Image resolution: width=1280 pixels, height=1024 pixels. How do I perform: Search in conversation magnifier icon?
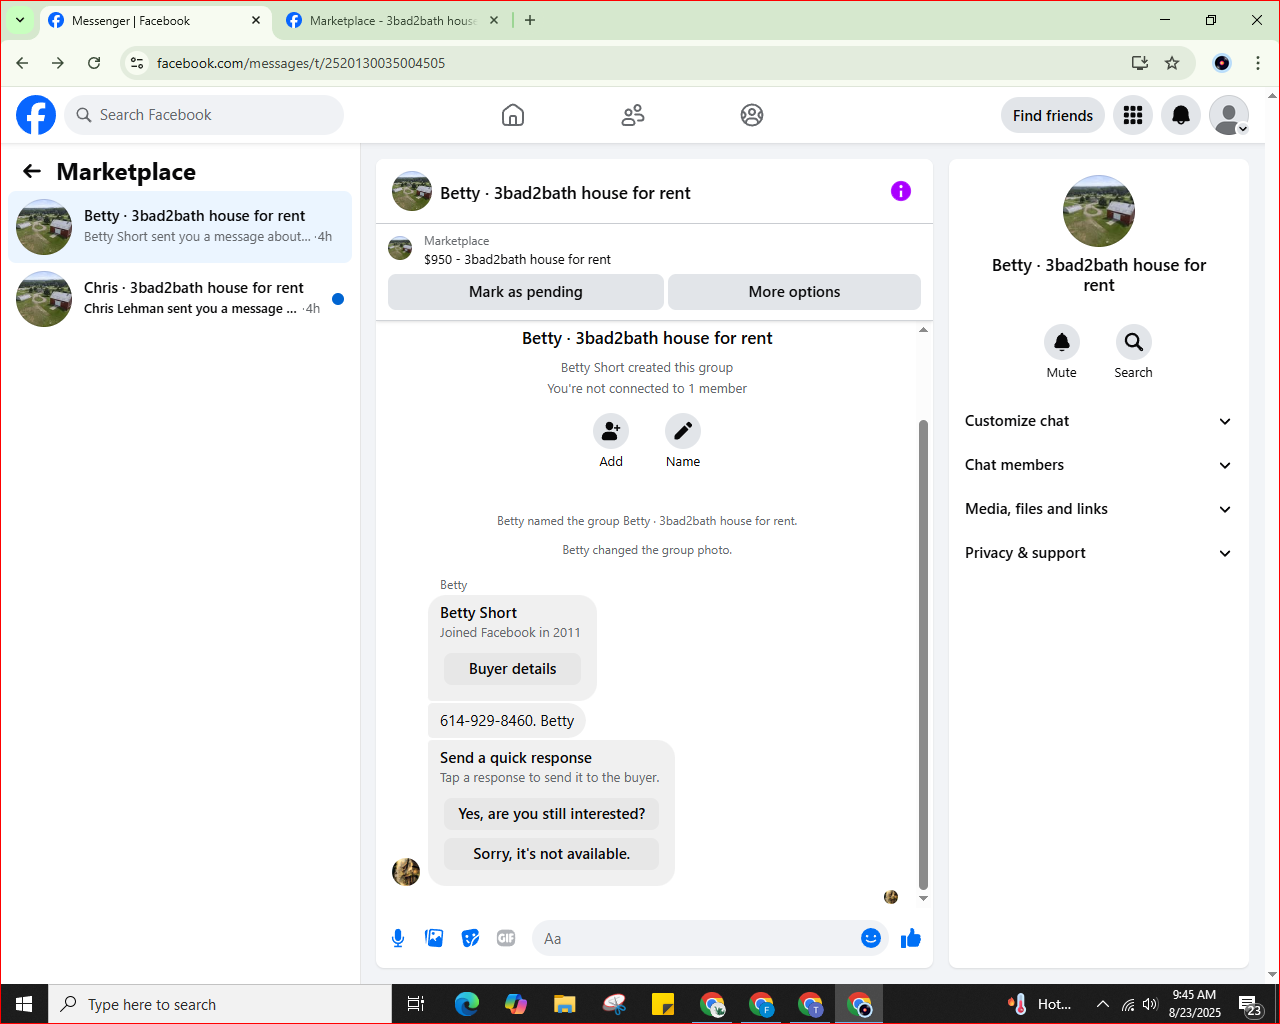[1134, 342]
